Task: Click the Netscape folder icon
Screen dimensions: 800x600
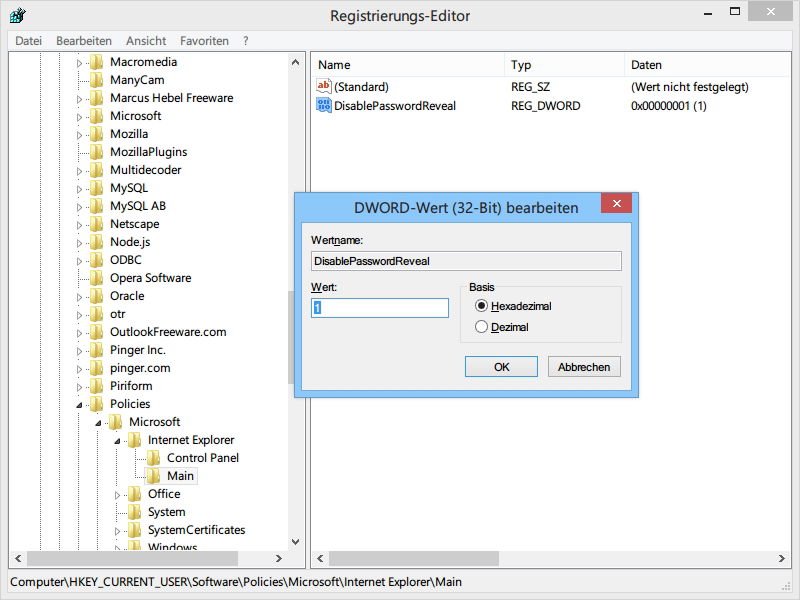Action: 96,224
